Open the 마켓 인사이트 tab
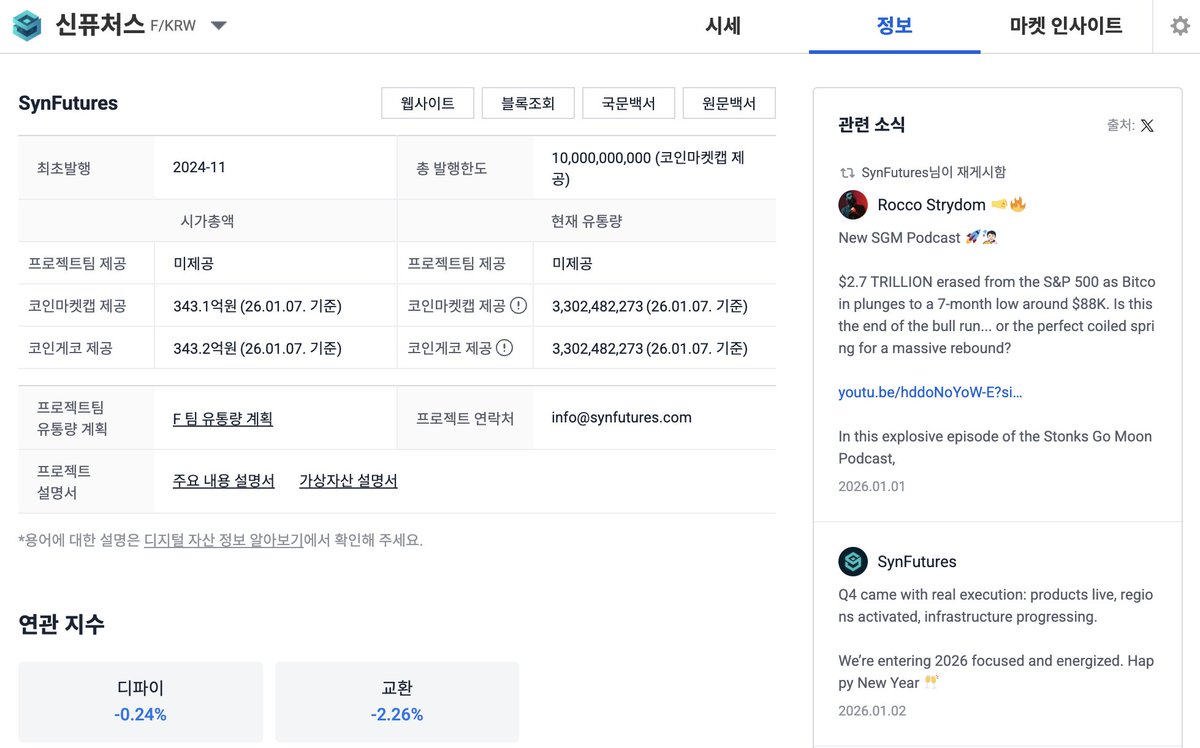 1066,26
